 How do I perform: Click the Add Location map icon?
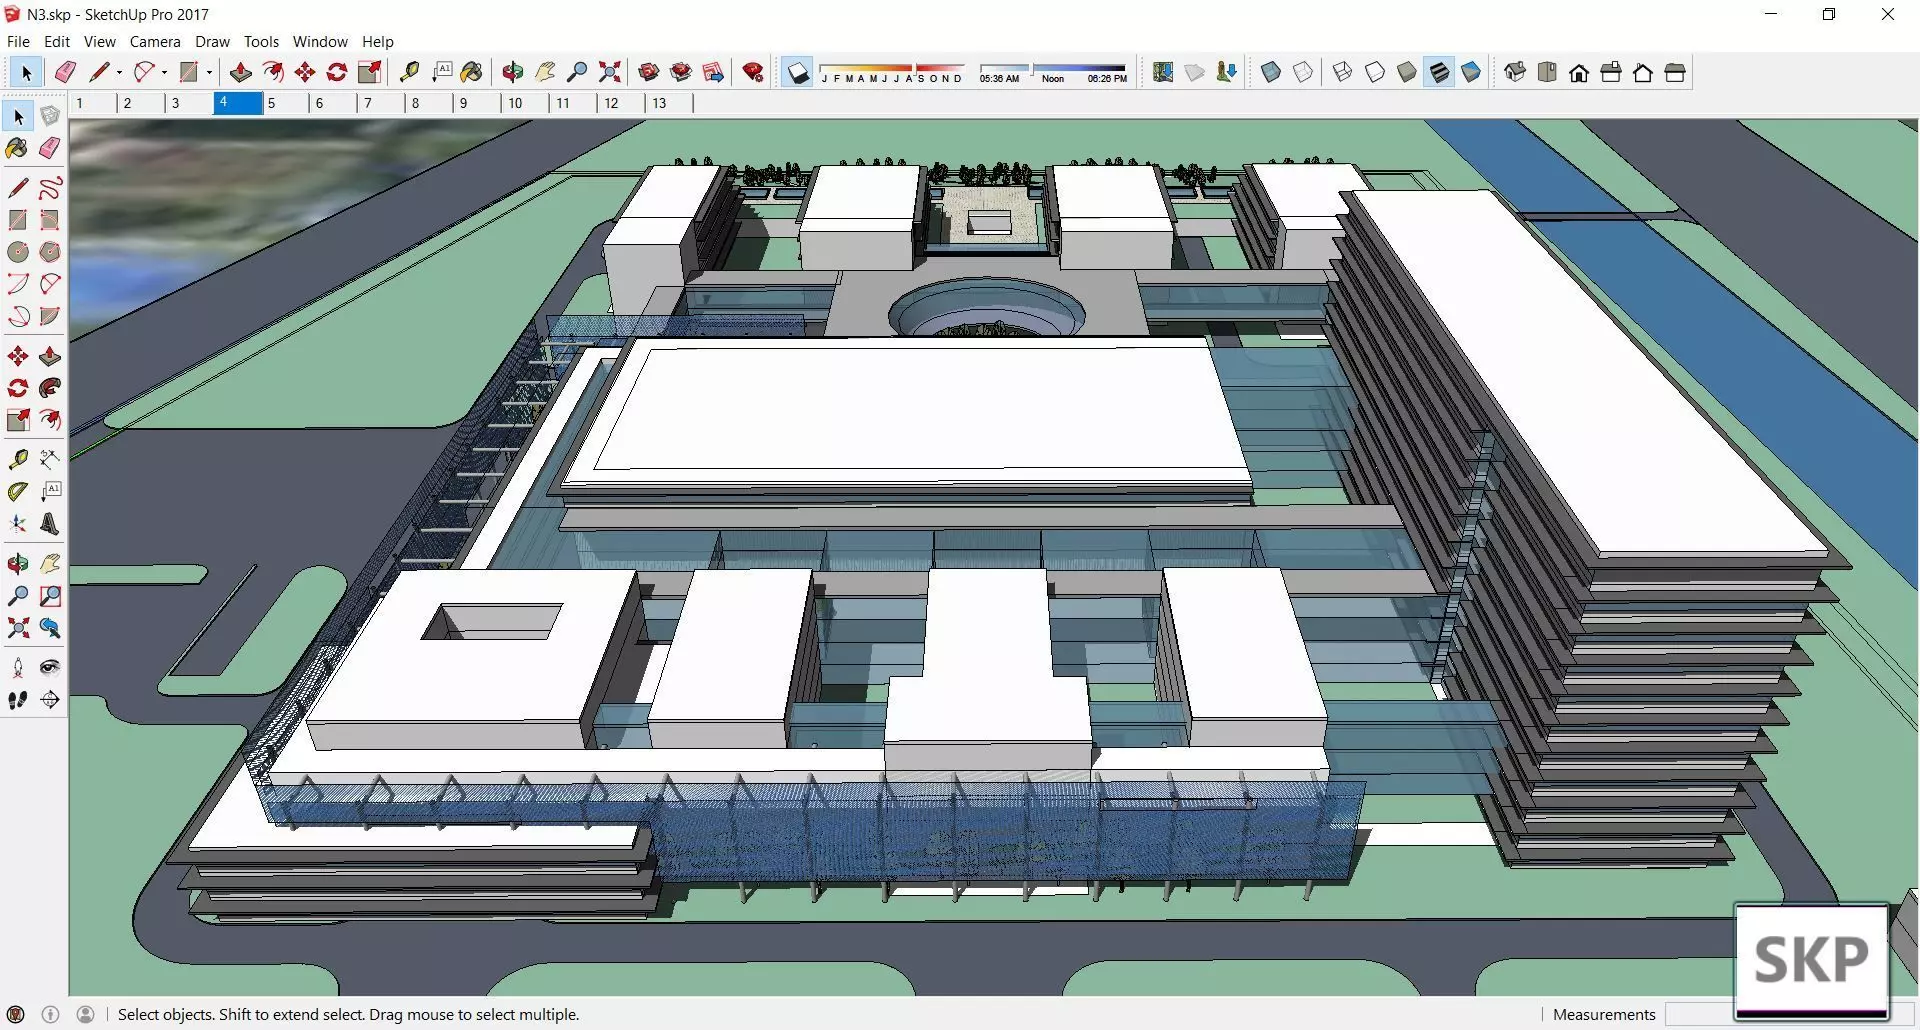click(1163, 72)
